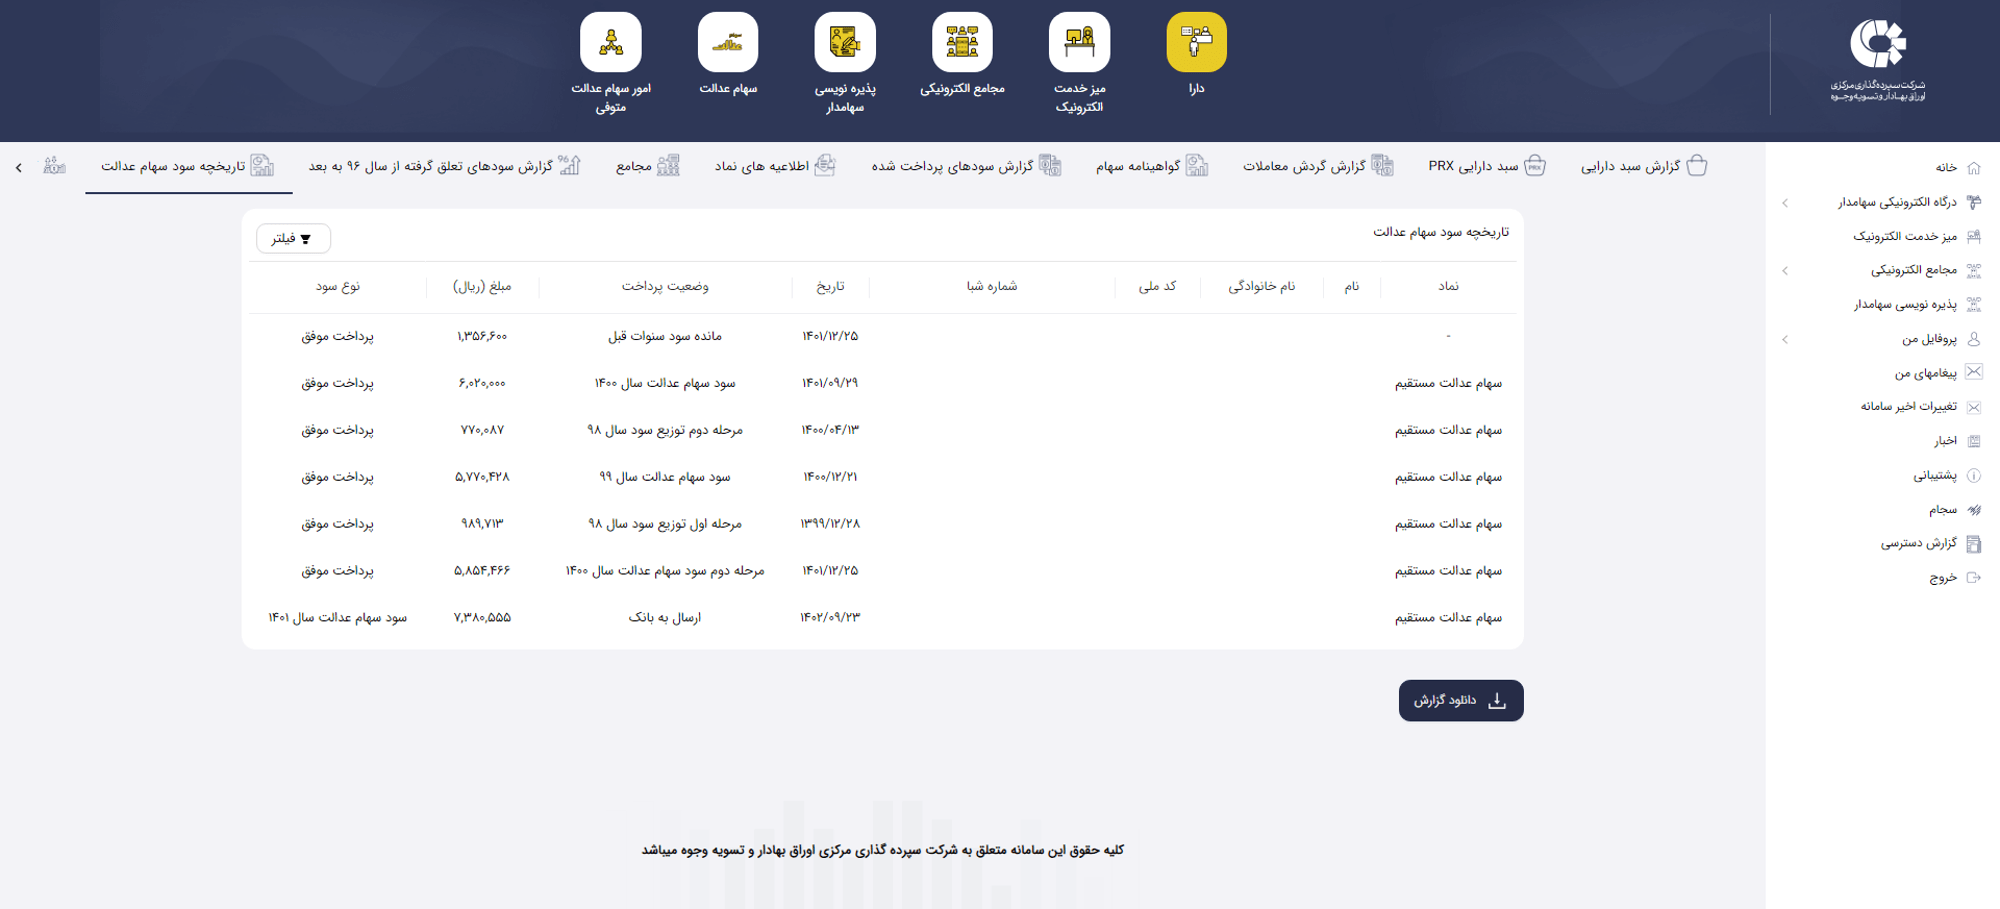Expand sidebar مجامع الکترونیکی submenu chevron

pyautogui.click(x=1785, y=271)
